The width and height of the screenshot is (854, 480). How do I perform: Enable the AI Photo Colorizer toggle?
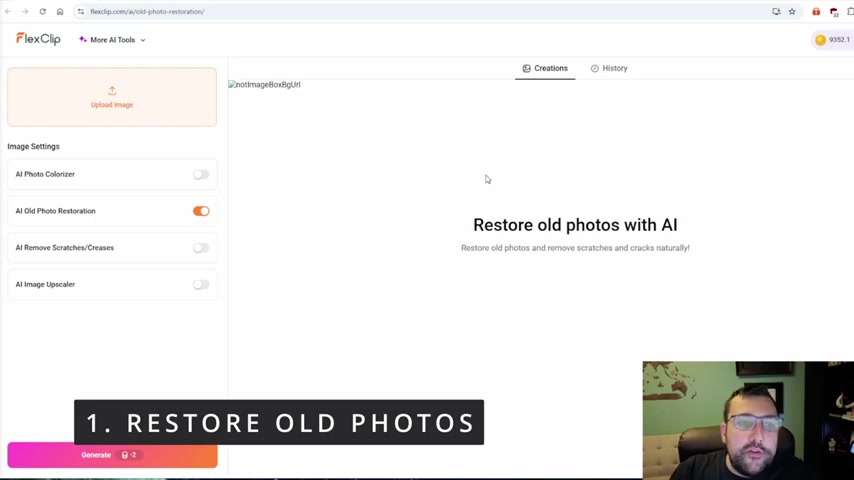(x=201, y=174)
